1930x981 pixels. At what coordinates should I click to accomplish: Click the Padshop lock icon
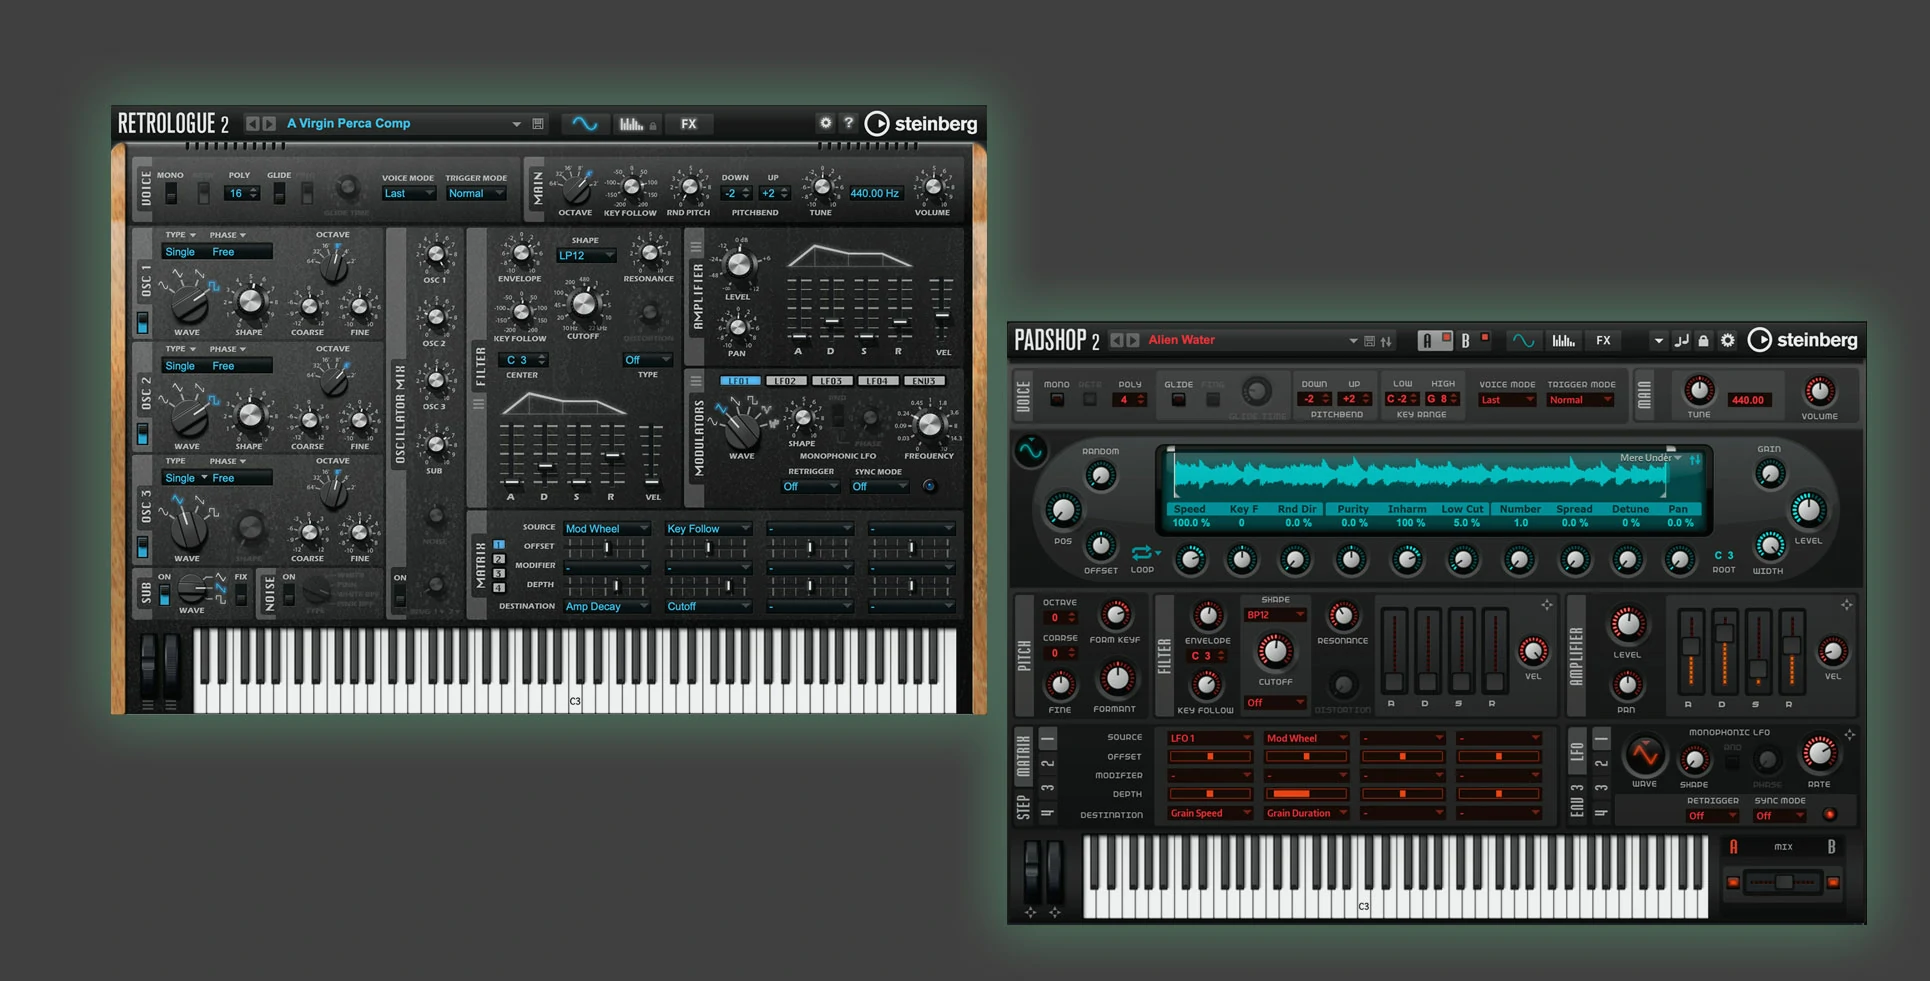pyautogui.click(x=1704, y=341)
